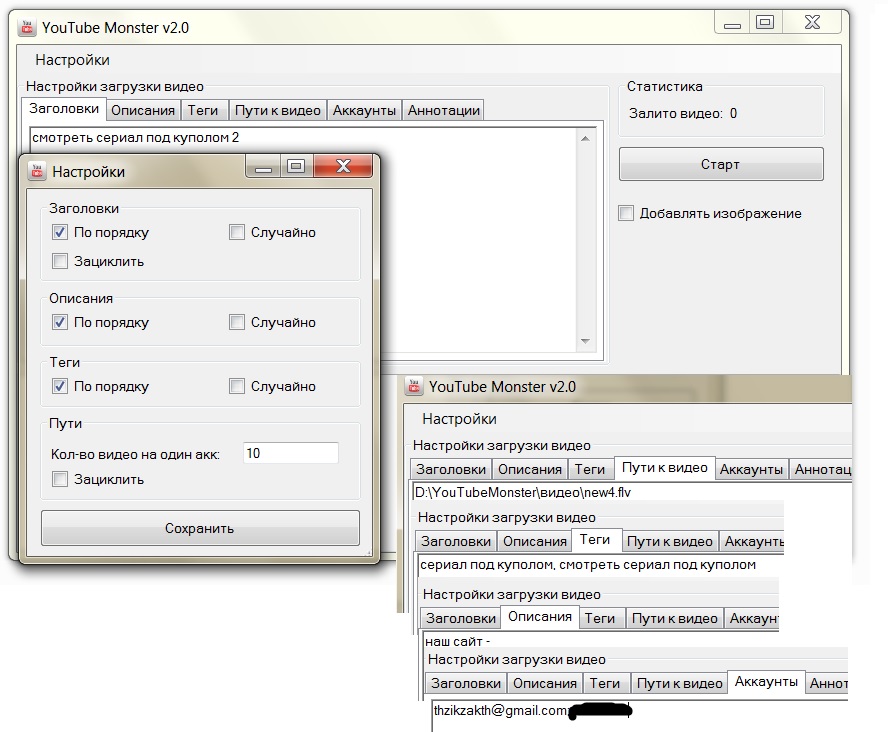This screenshot has width=888, height=732.
Task: Click the scroll up arrow of the titles list
Action: pyautogui.click(x=586, y=139)
